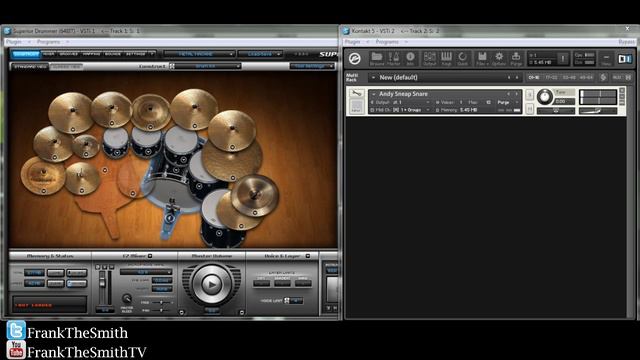Image resolution: width=640 pixels, height=360 pixels.
Task: Open the Programs menu in Superior Drummer window
Action: coord(48,42)
